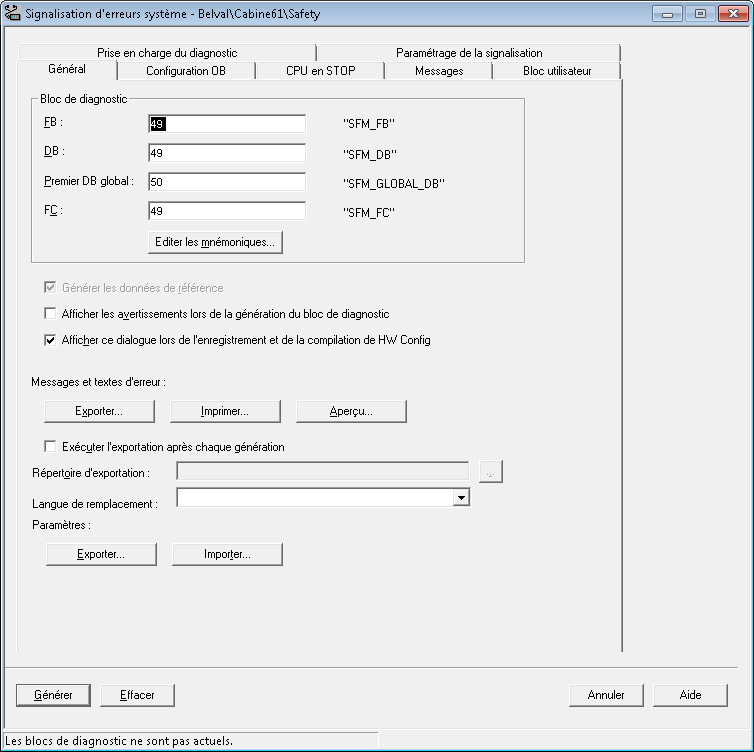Image resolution: width=754 pixels, height=752 pixels.
Task: Click the browse button beside Répertoire d'exportation
Action: click(490, 472)
